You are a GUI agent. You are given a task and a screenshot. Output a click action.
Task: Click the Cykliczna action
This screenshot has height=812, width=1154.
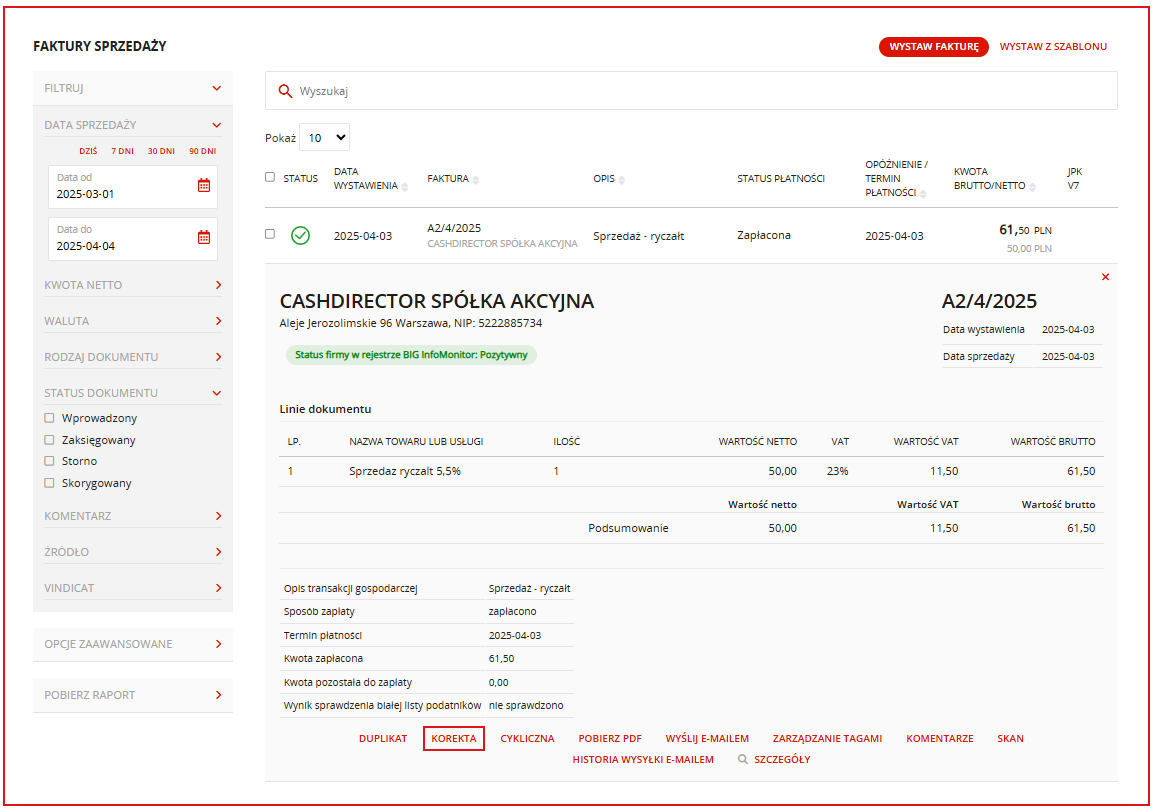click(x=527, y=738)
